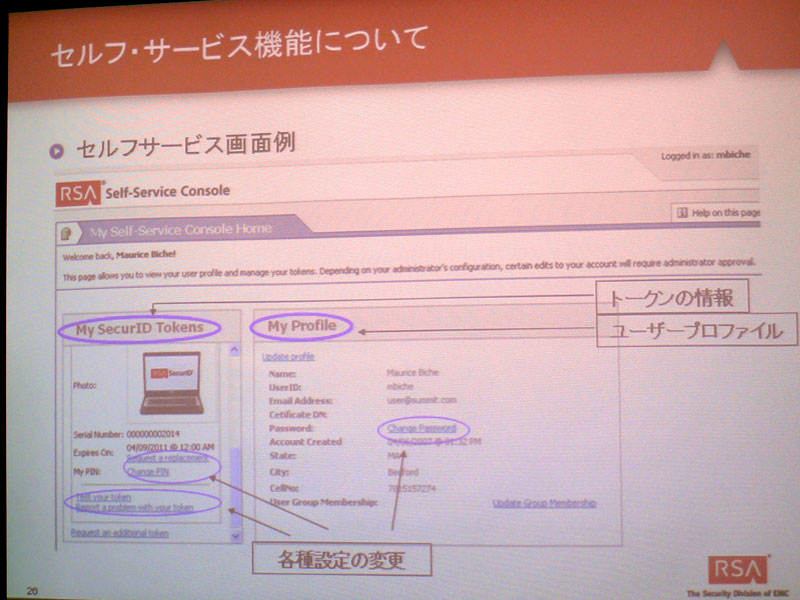The image size is (800, 600).
Task: Open the Update Group Membership link
Action: coord(544,503)
